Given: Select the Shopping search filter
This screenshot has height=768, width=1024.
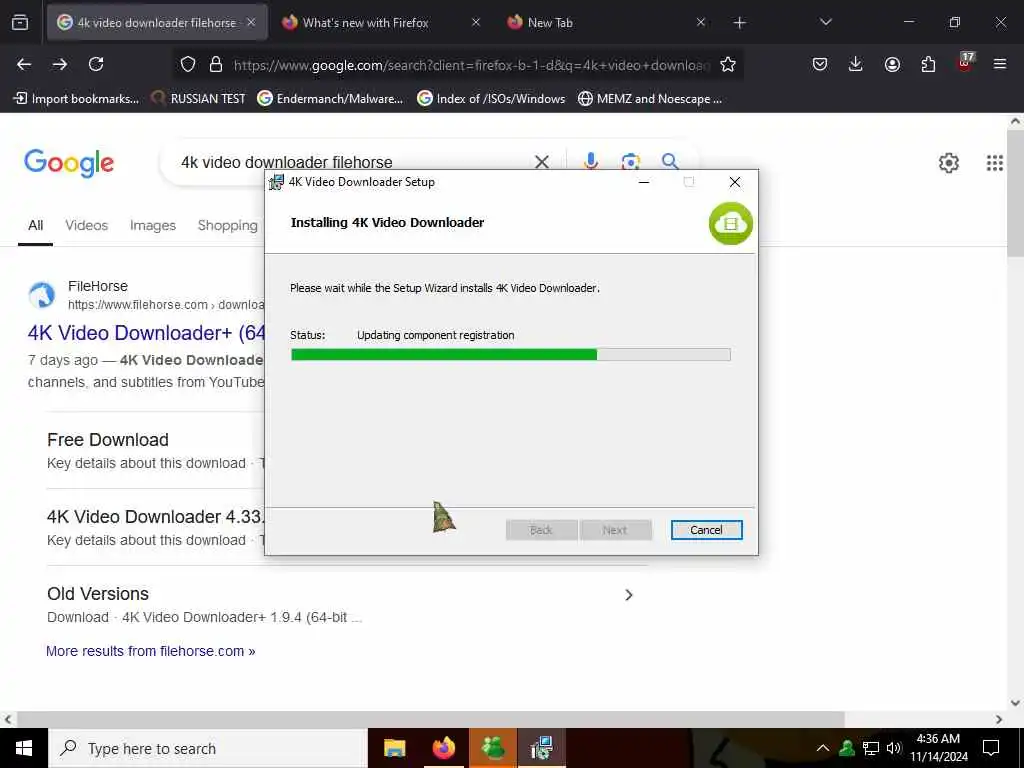Looking at the screenshot, I should point(227,225).
